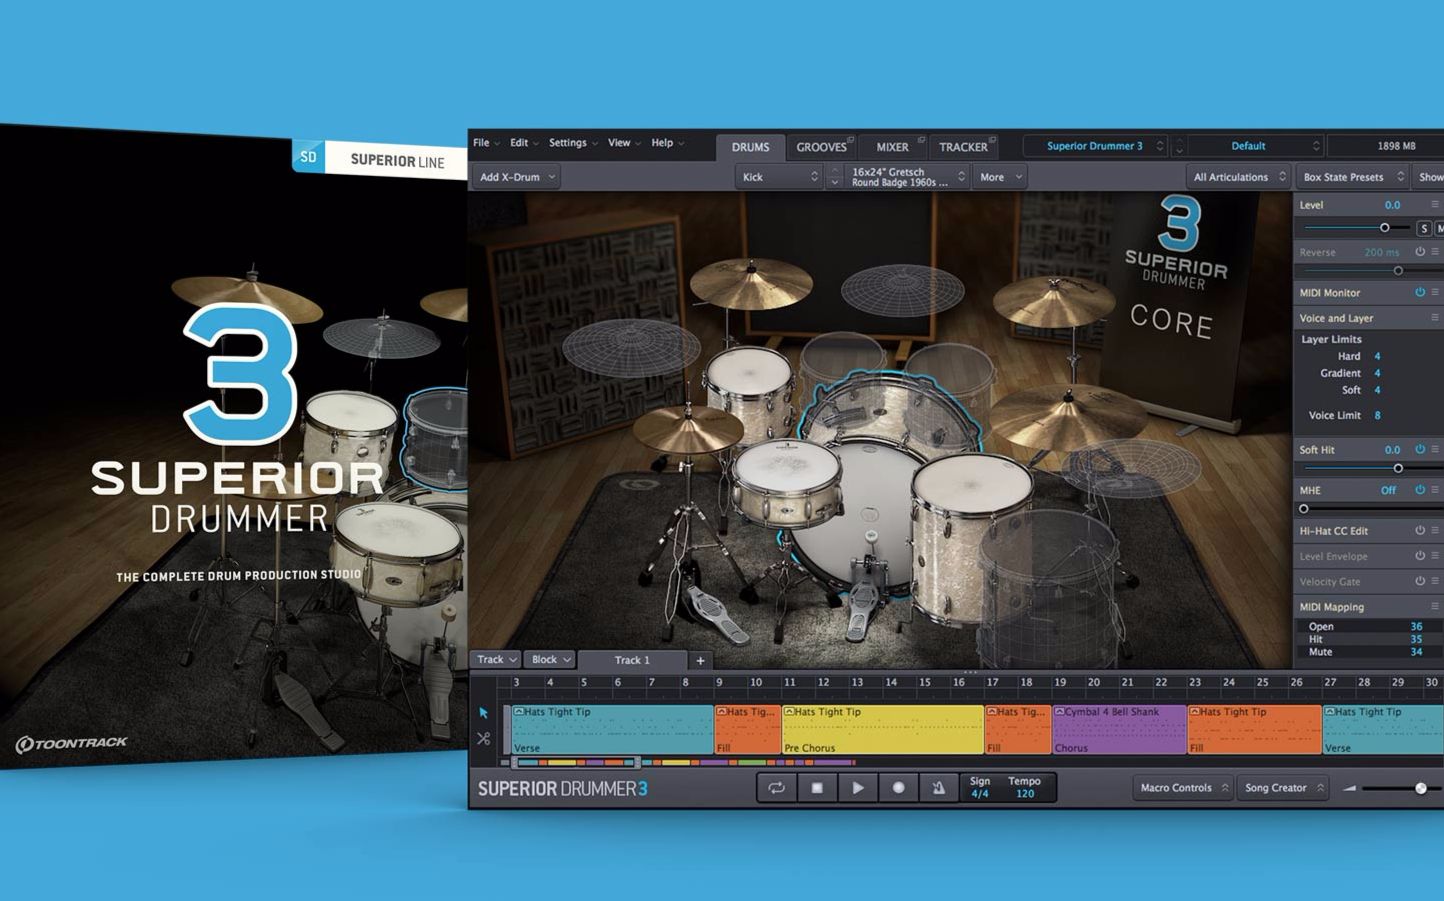Screen dimensions: 1444x901
Task: Expand Macro Controls
Action: [1184, 788]
